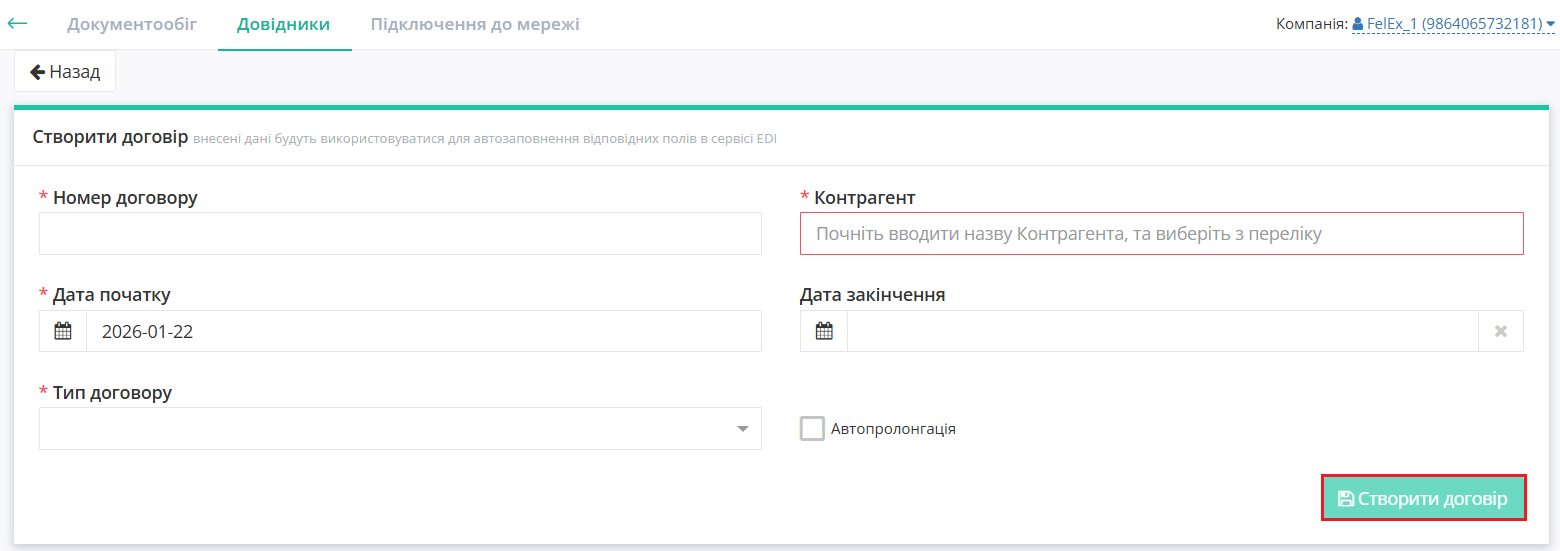Go to Підключення до мережі tab
This screenshot has height=551, width=1560.
point(475,24)
